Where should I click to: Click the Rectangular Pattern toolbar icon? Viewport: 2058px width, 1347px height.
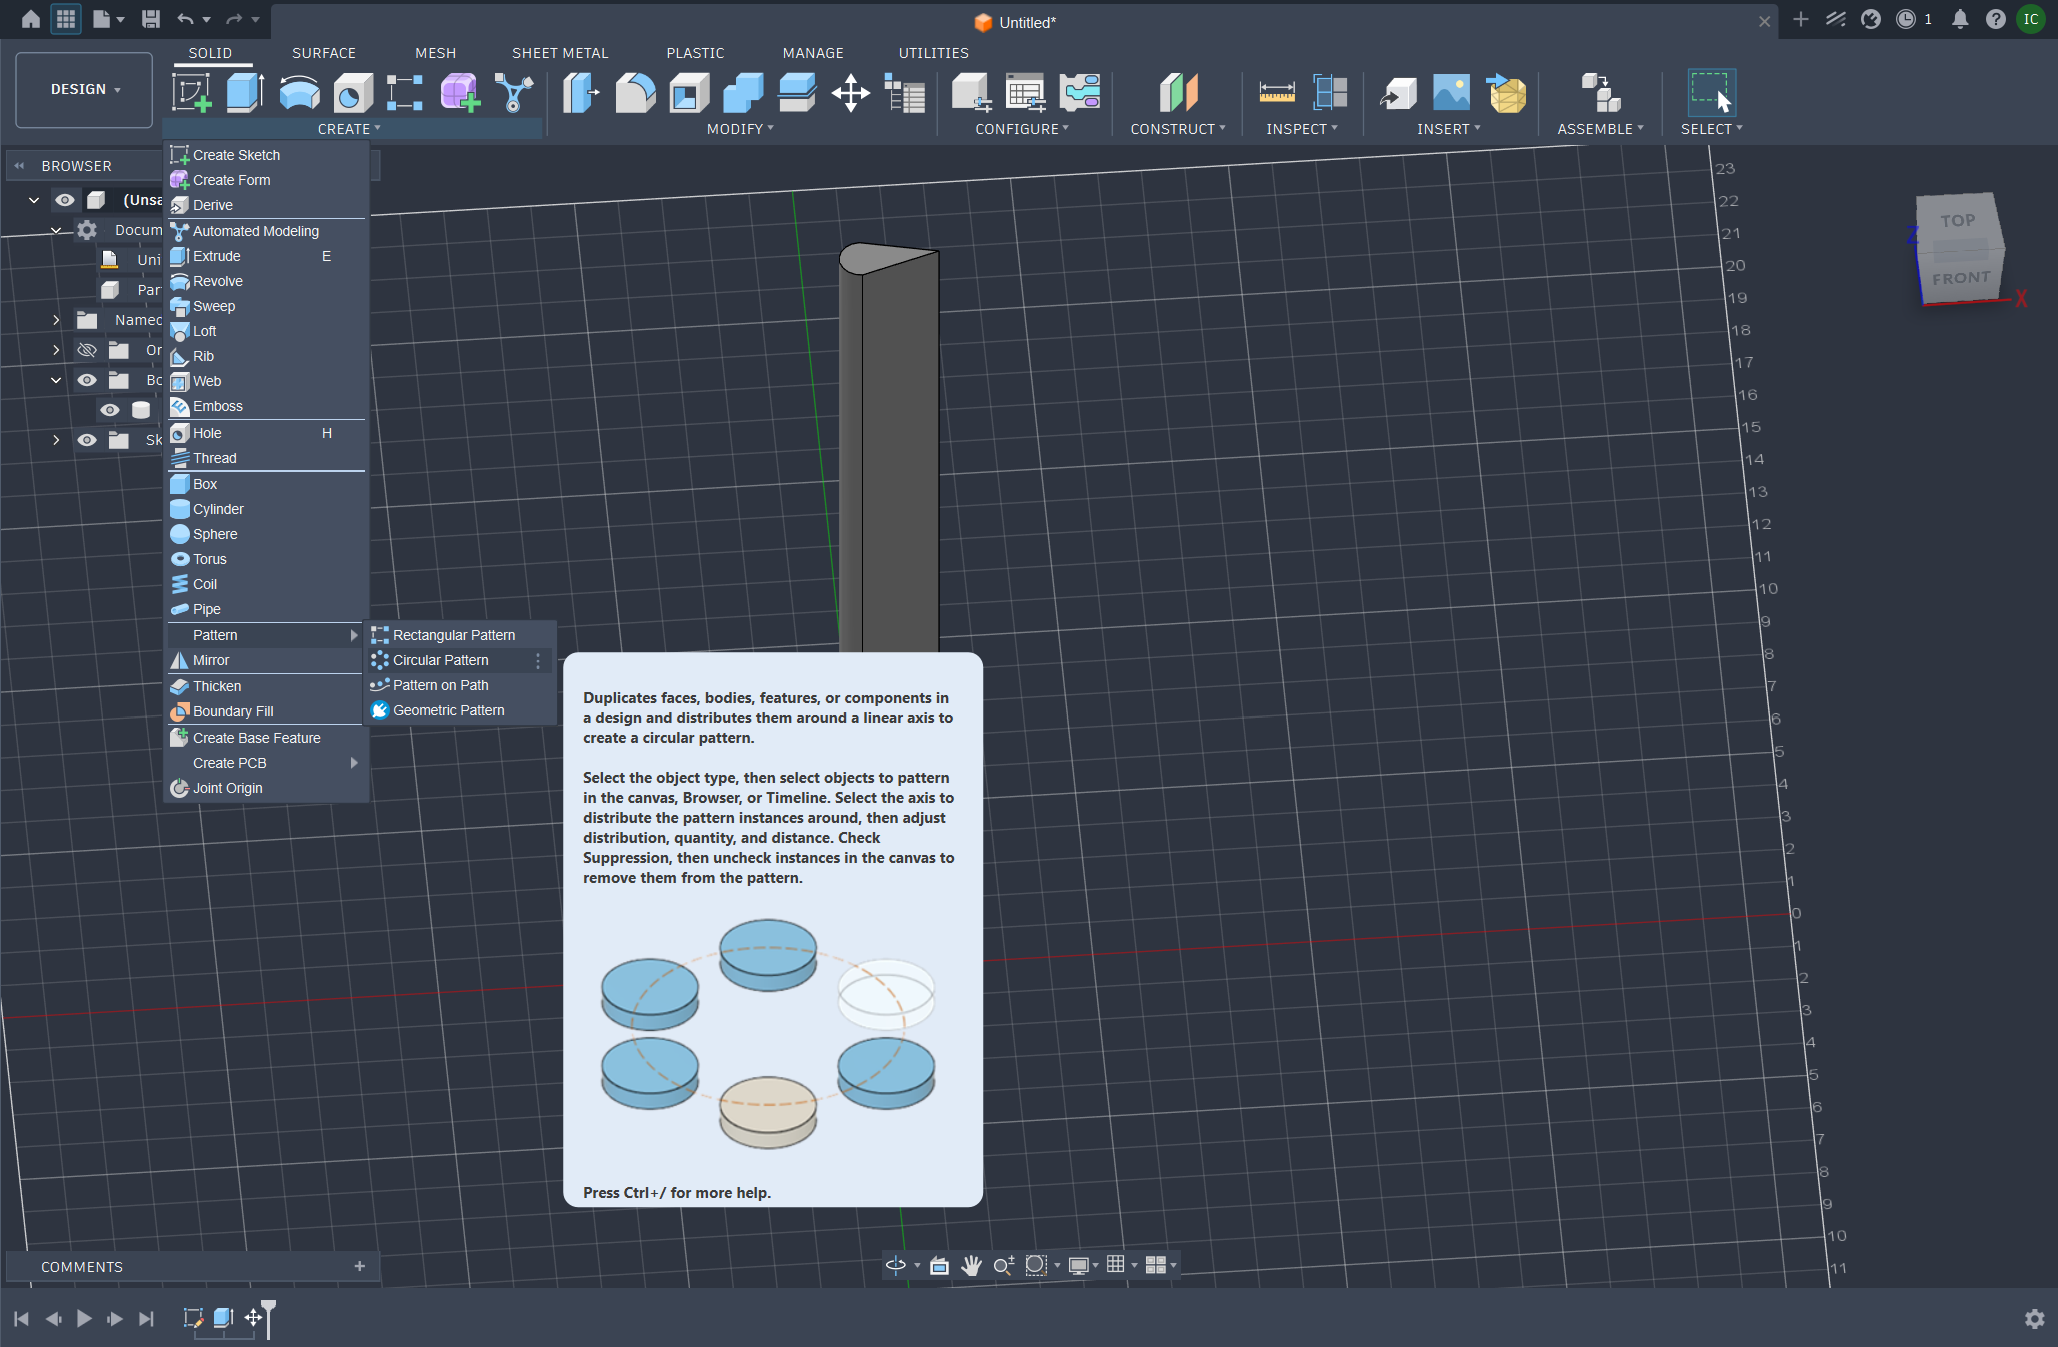405,92
